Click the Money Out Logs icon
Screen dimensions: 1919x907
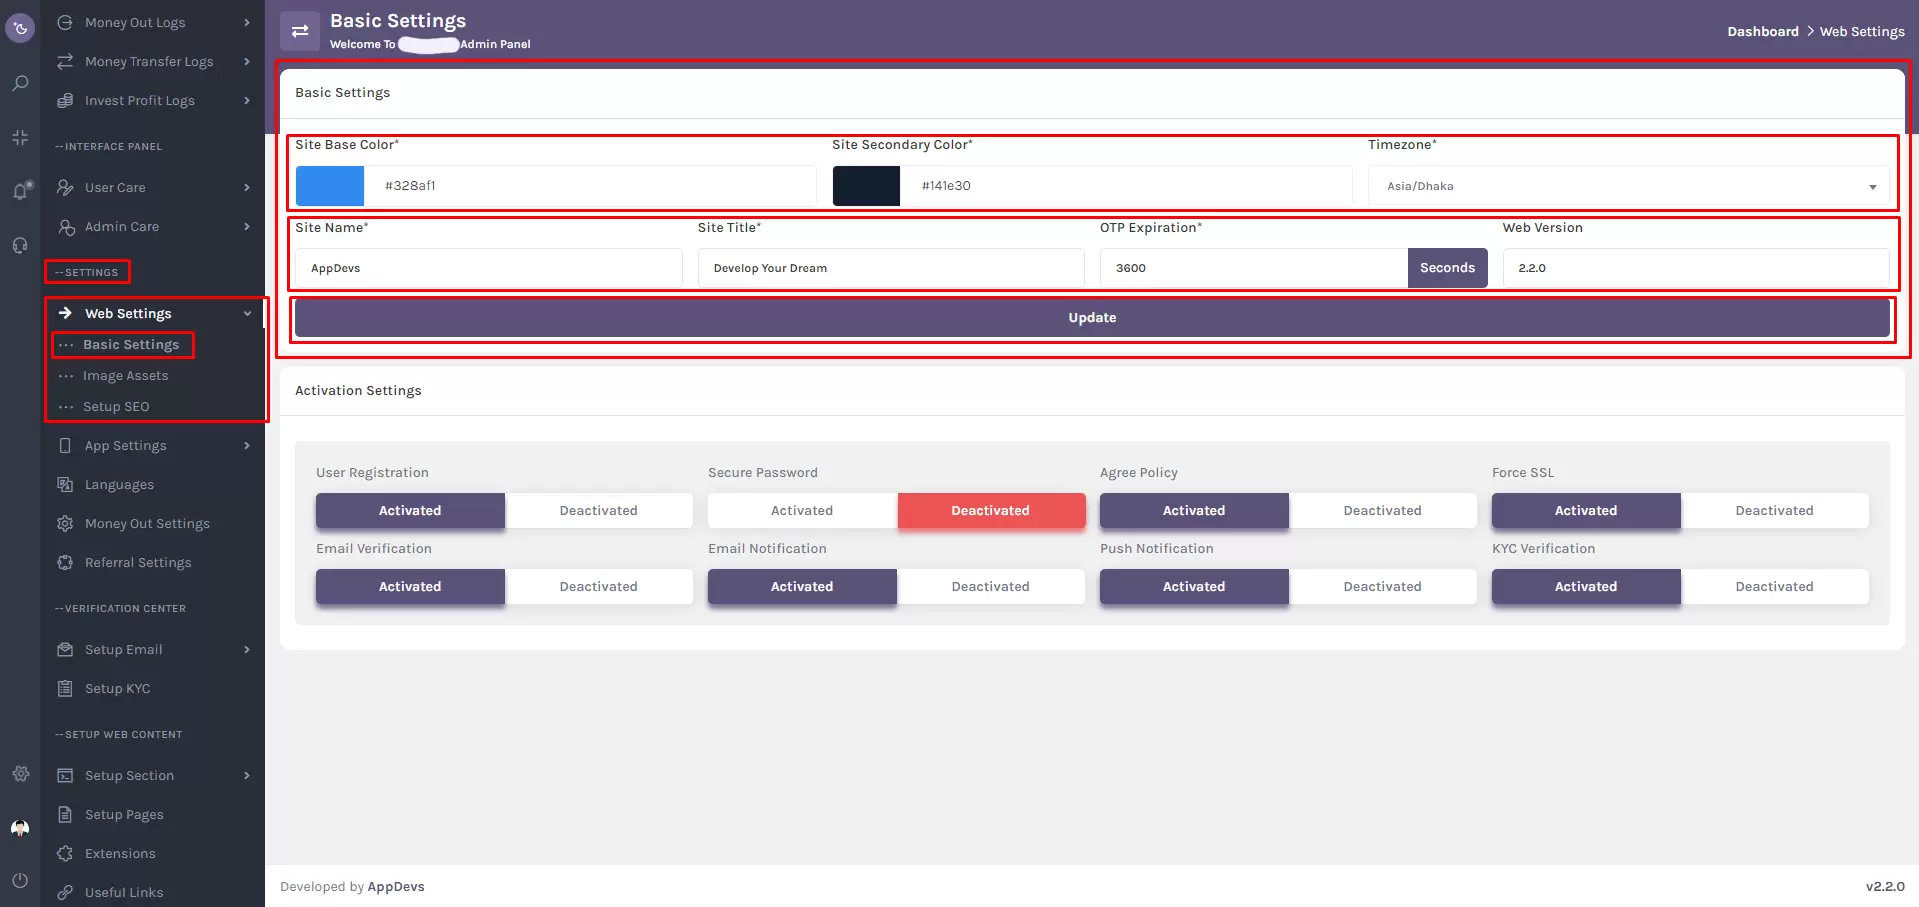(65, 22)
